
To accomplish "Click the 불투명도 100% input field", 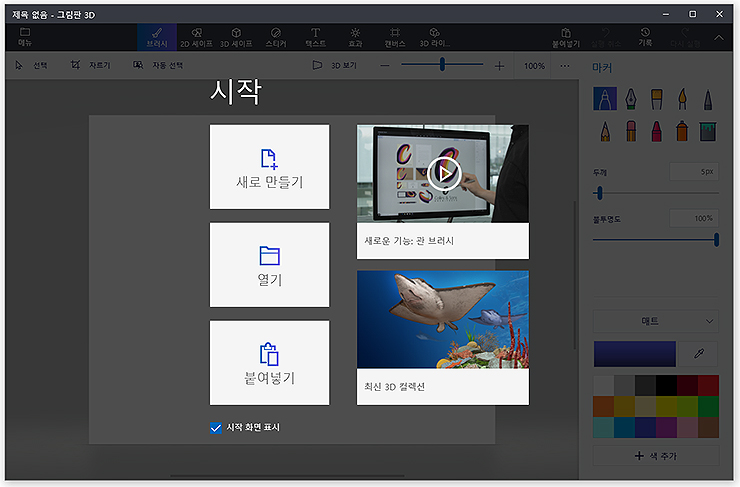I will 694,218.
